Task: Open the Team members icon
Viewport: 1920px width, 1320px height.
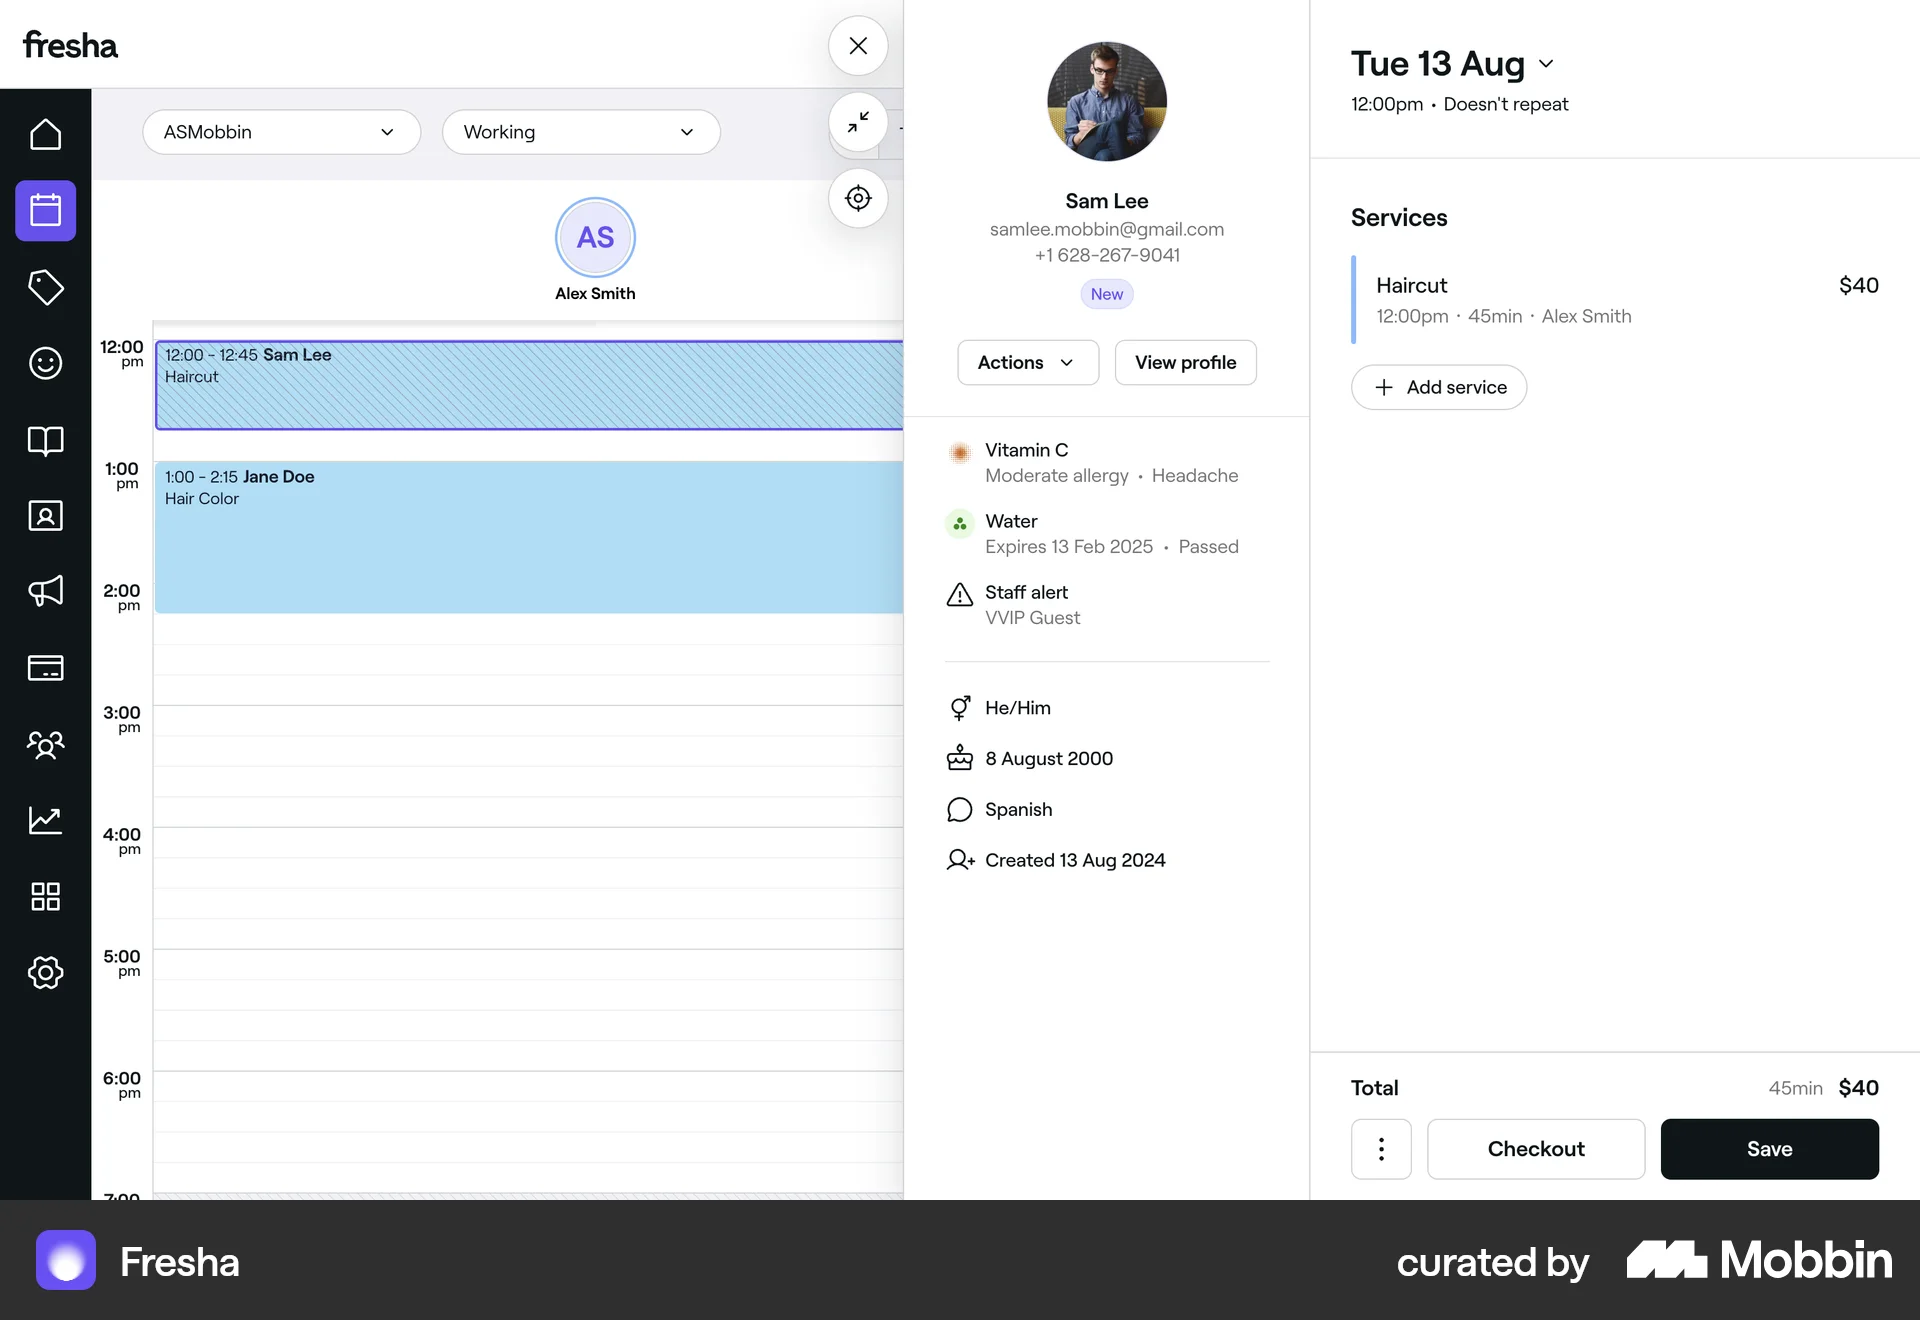Action: 45,744
